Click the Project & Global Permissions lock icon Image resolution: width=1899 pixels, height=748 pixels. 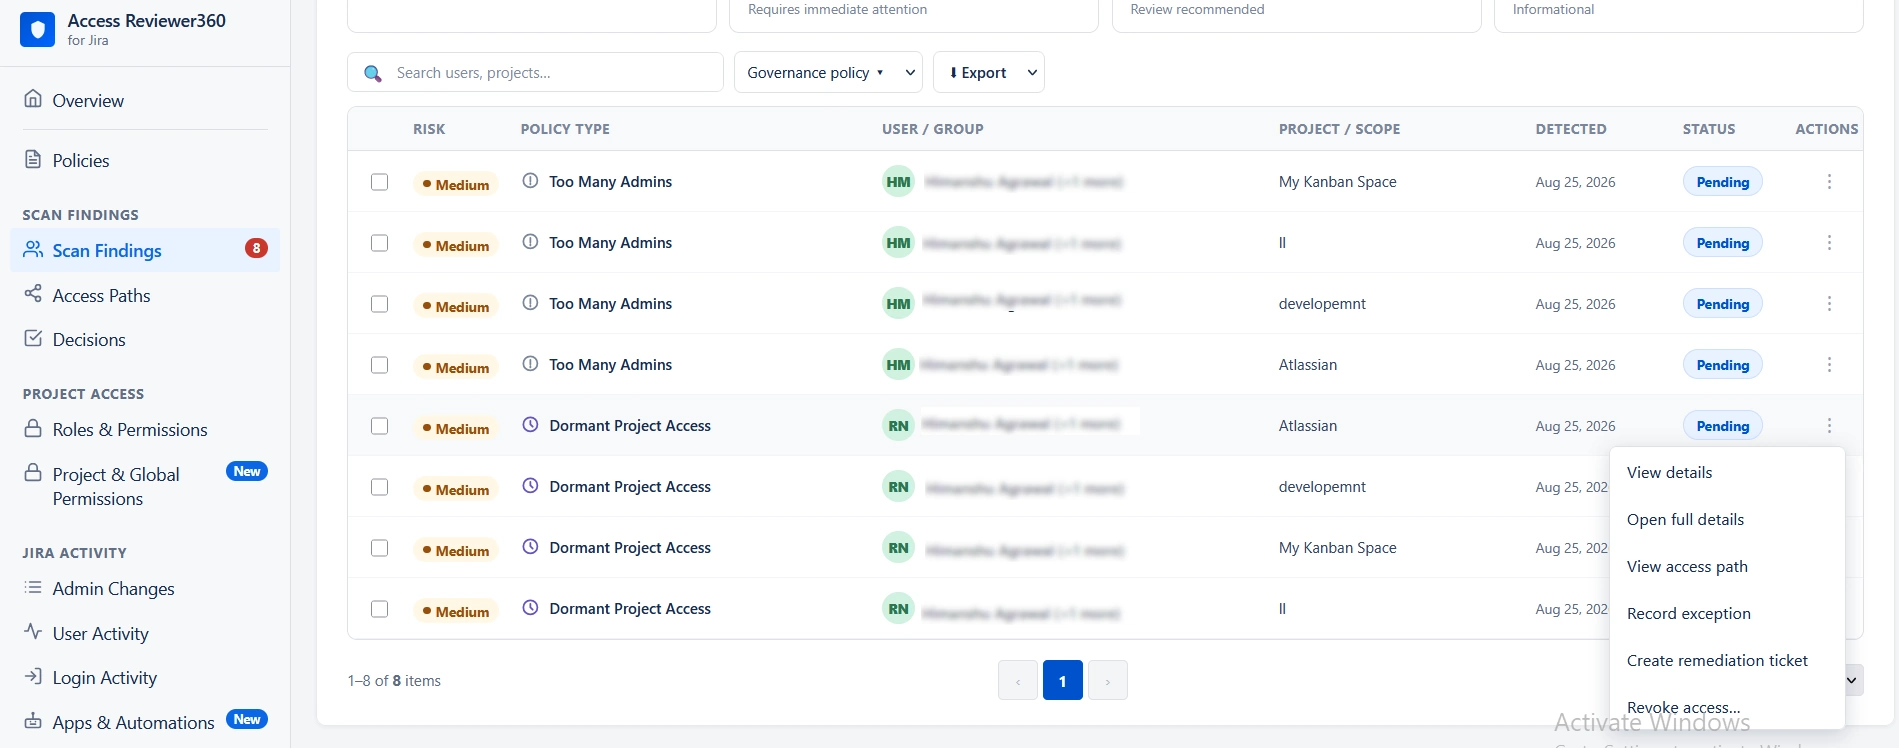point(33,472)
